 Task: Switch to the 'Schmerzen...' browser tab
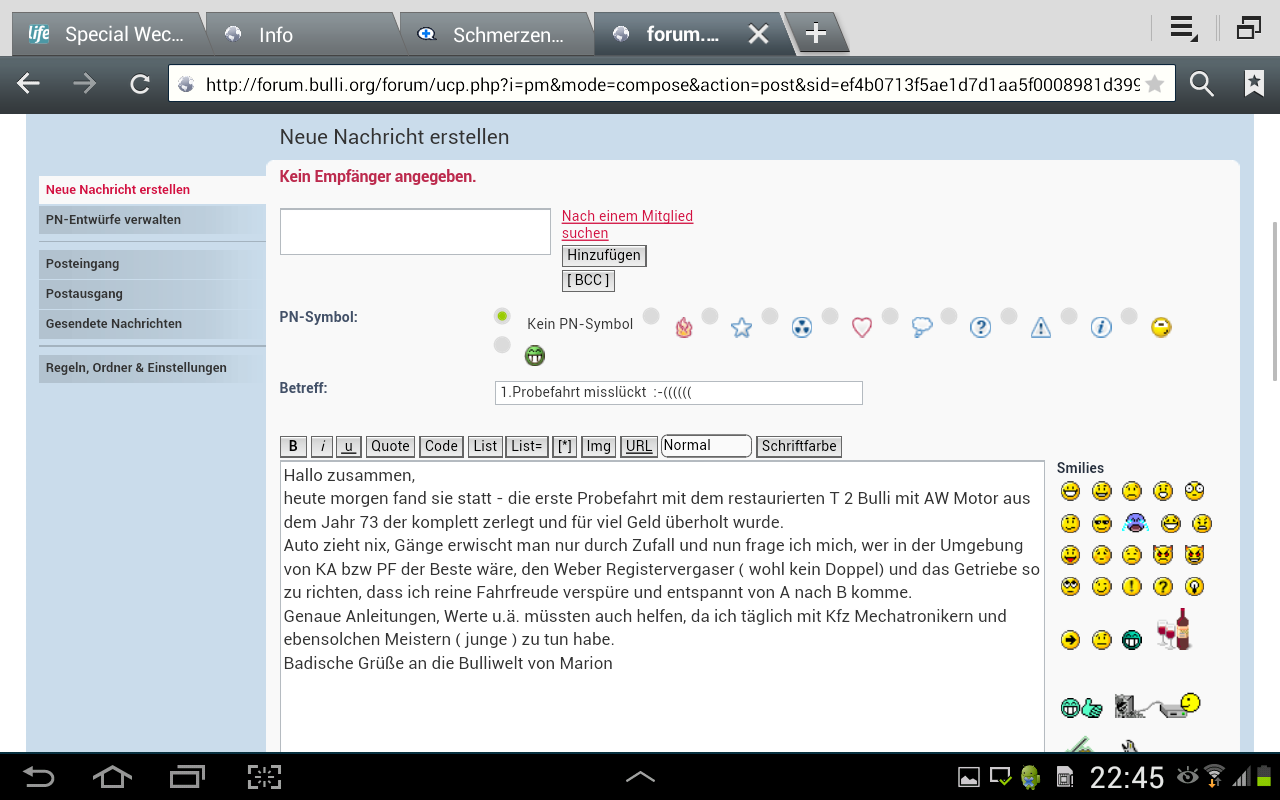tap(496, 35)
